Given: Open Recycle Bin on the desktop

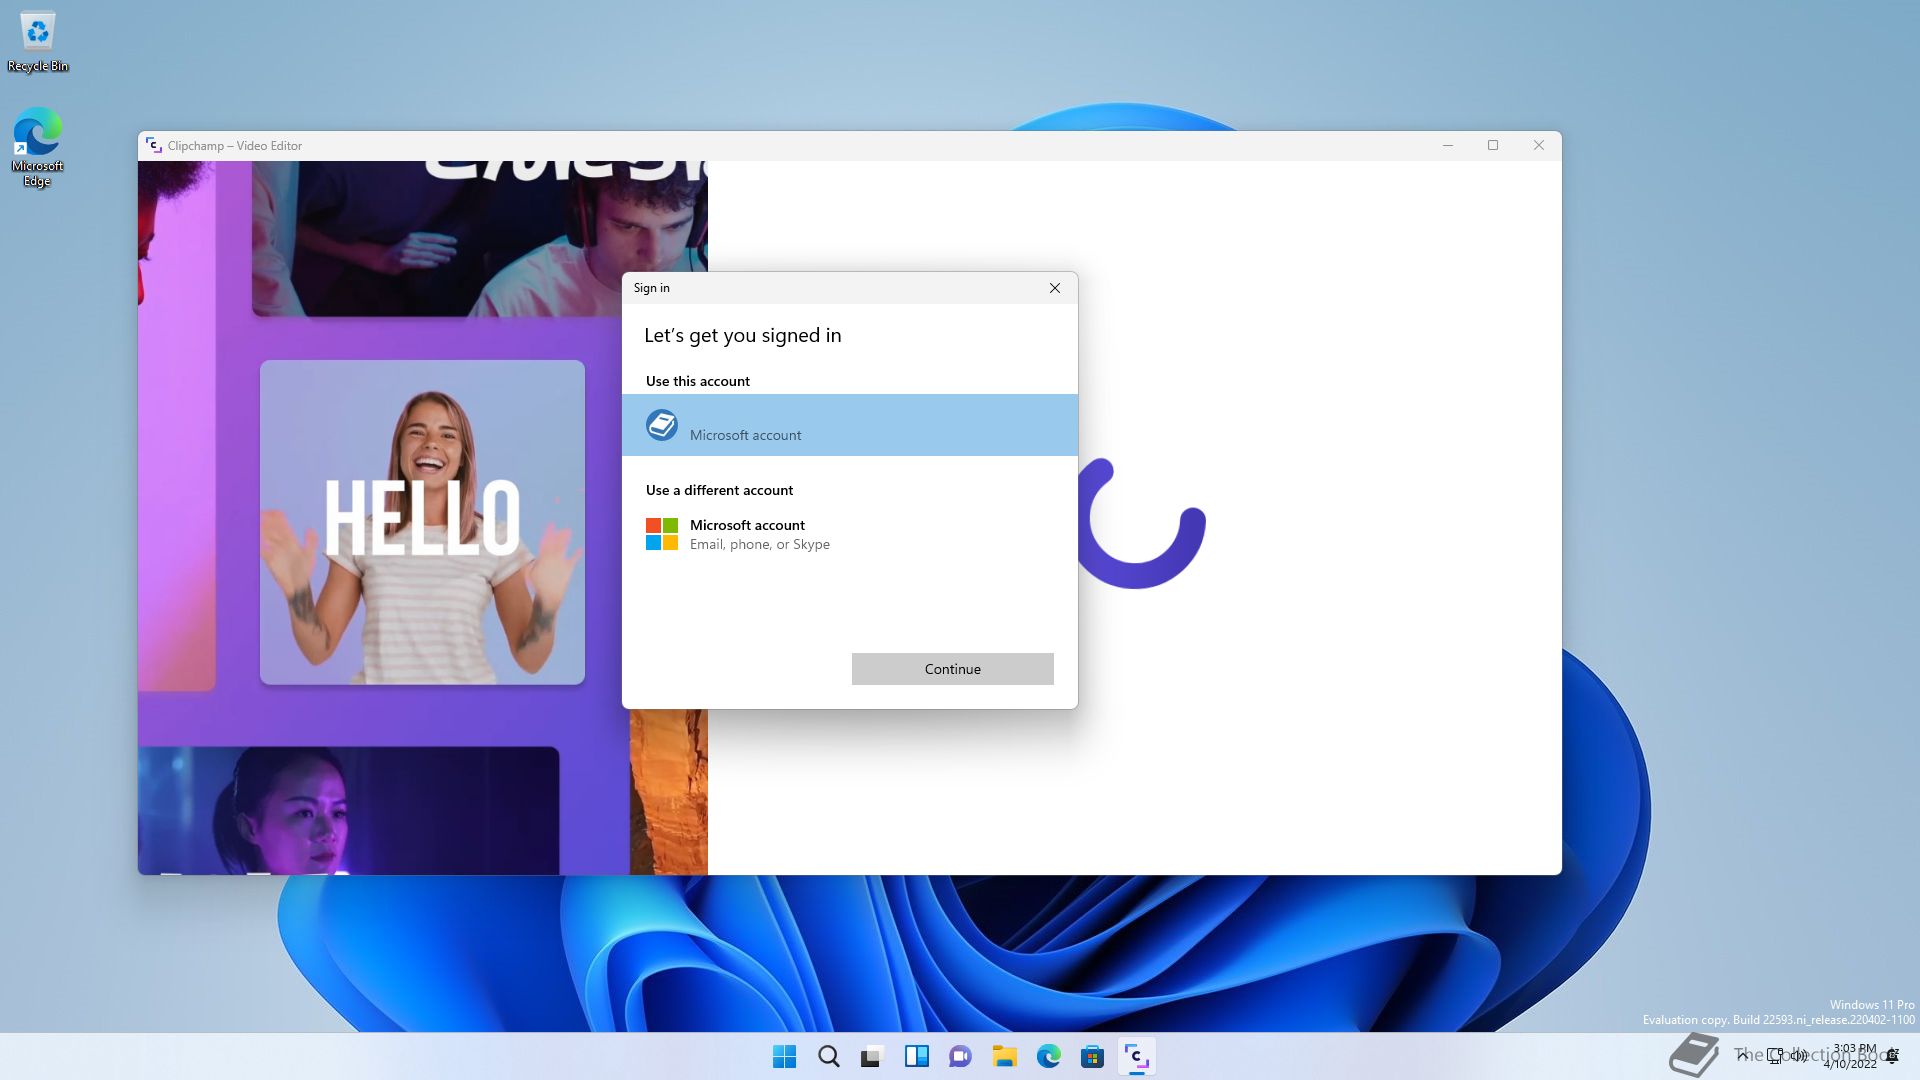Looking at the screenshot, I should [38, 42].
